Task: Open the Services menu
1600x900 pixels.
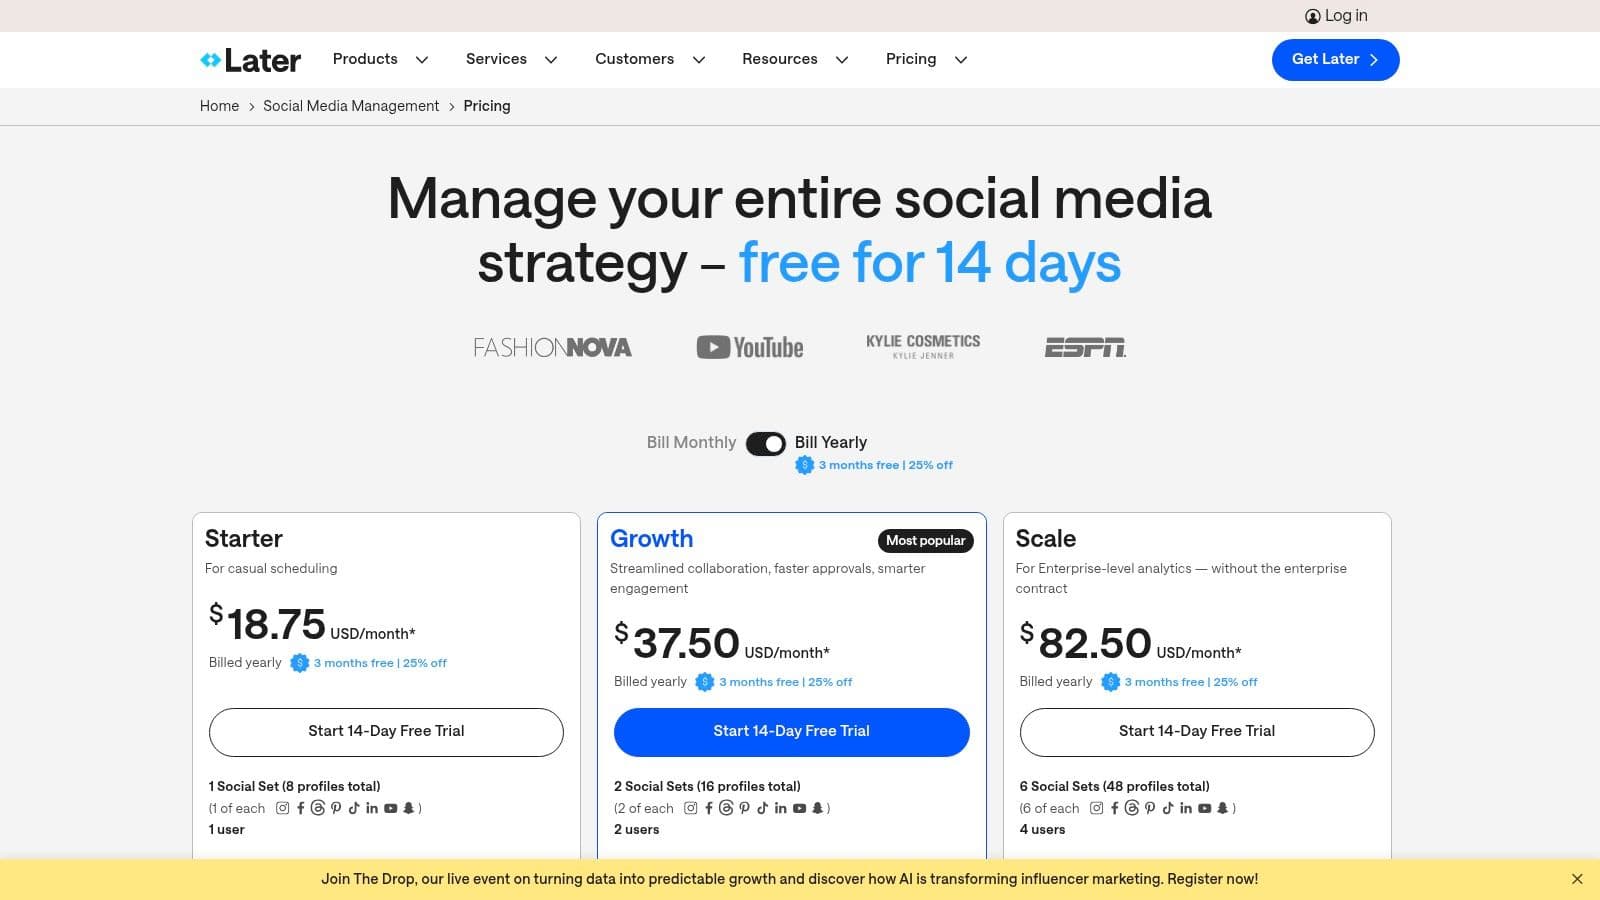Action: tap(511, 59)
